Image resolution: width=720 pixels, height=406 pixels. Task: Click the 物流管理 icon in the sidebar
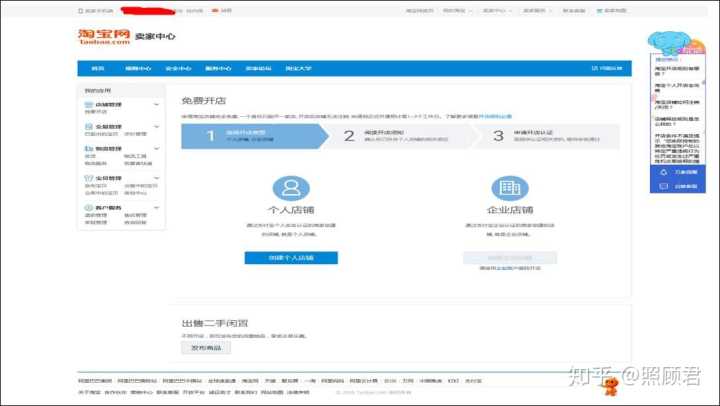(x=89, y=149)
